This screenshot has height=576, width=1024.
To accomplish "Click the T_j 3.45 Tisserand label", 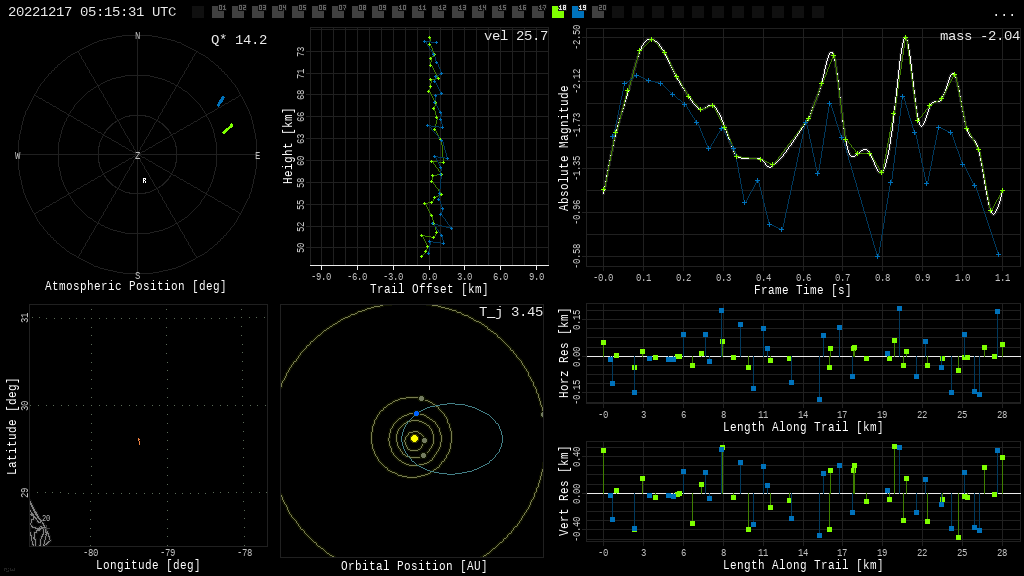I will coord(510,312).
